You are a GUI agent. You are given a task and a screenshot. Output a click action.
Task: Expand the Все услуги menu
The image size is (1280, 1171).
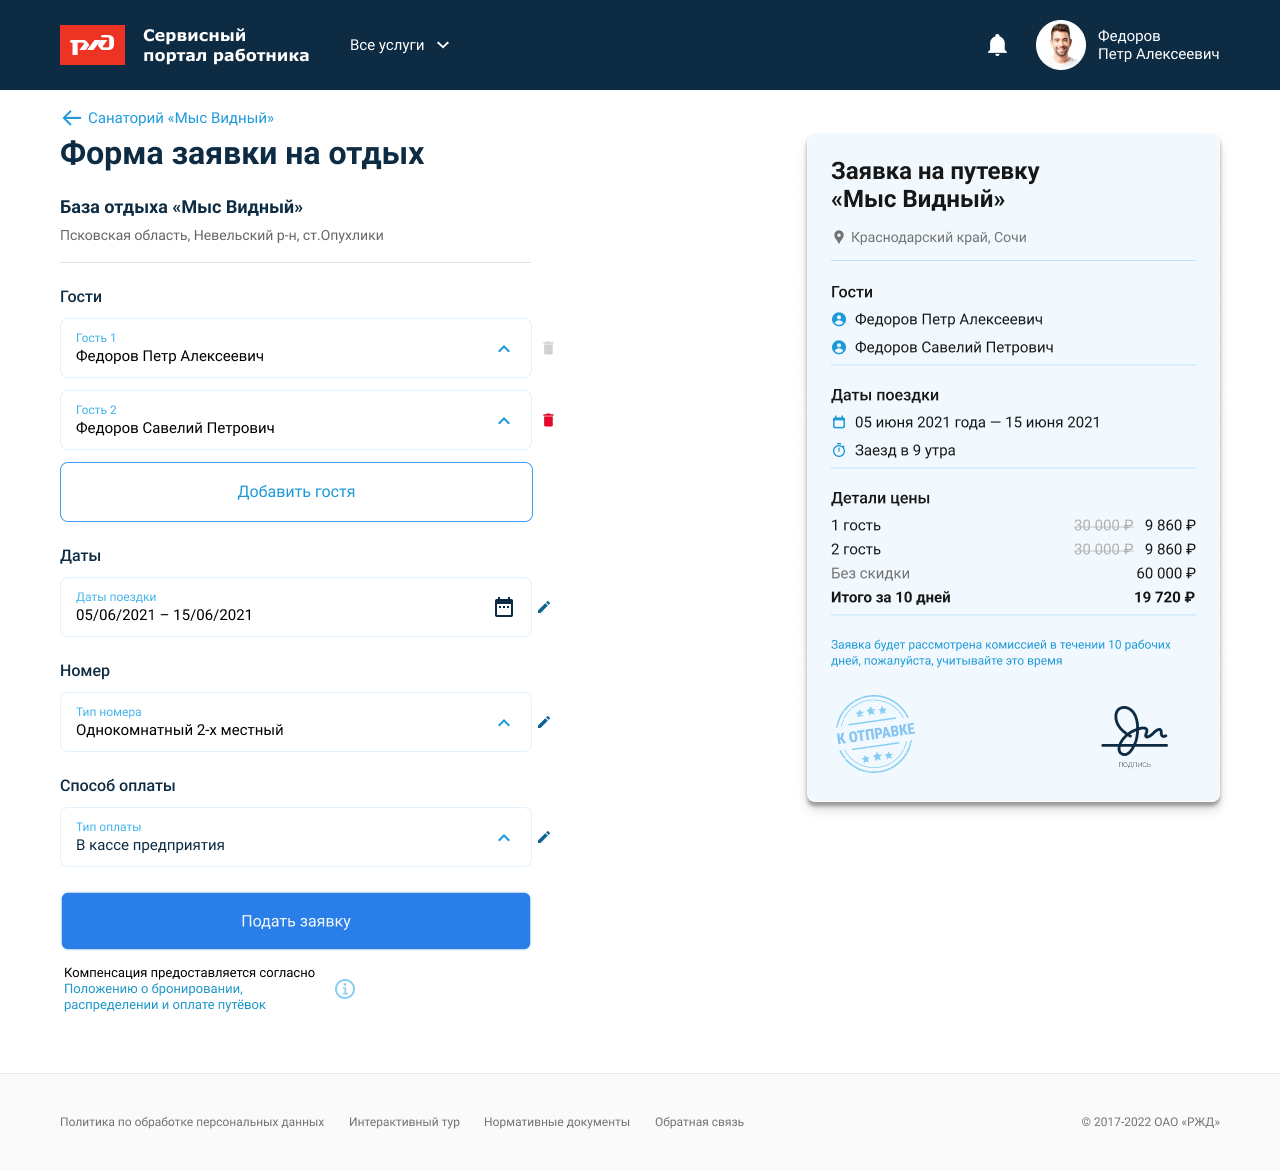399,45
